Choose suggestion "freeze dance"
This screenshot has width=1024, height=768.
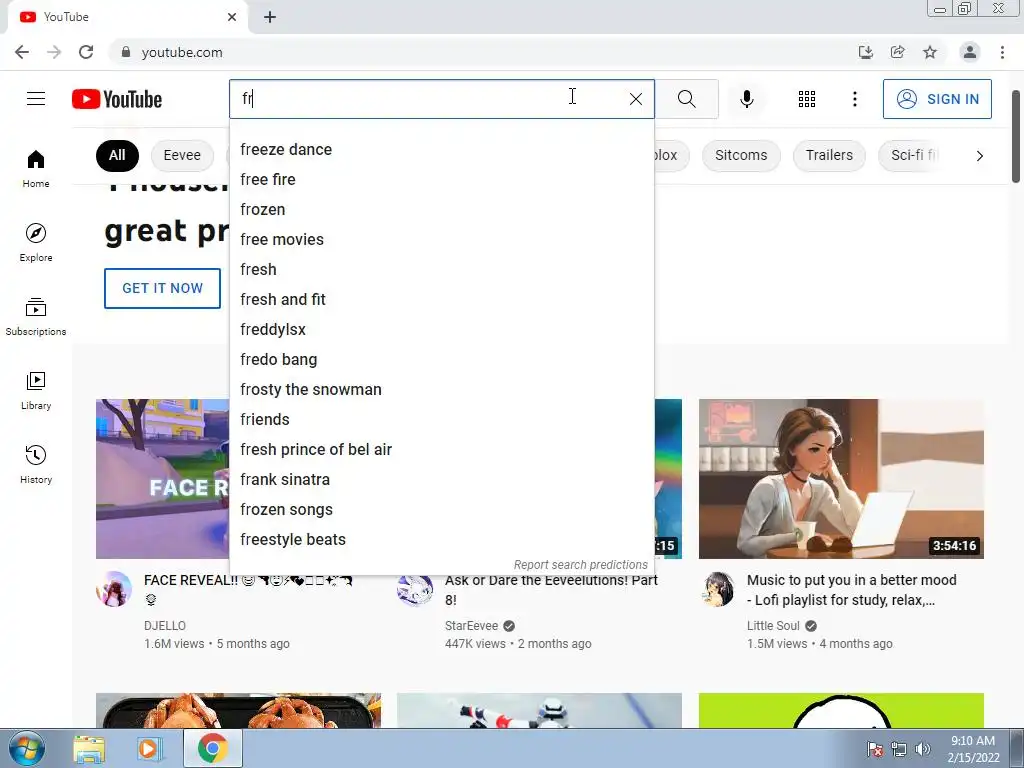point(441,150)
